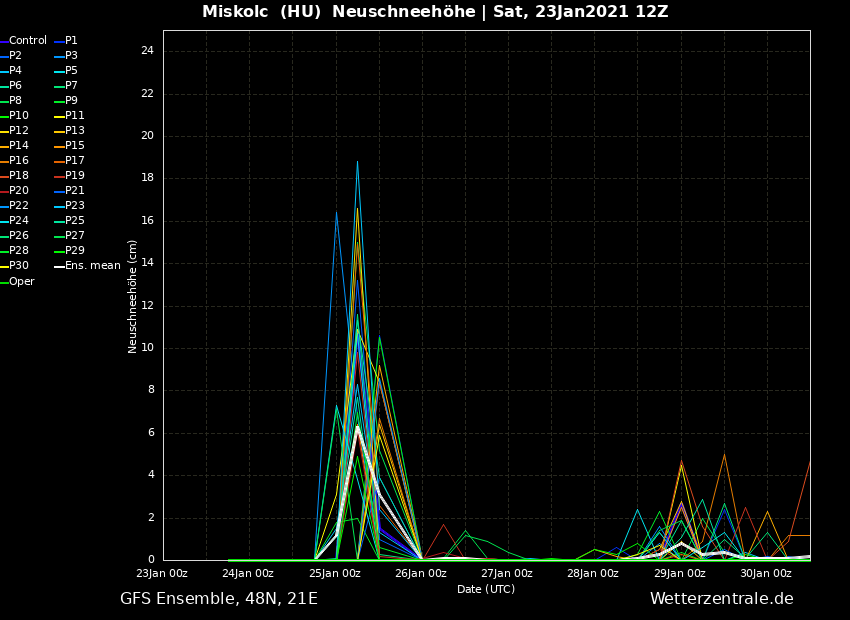This screenshot has width=850, height=620.
Task: Select the P30 legend label
Action: pos(19,266)
